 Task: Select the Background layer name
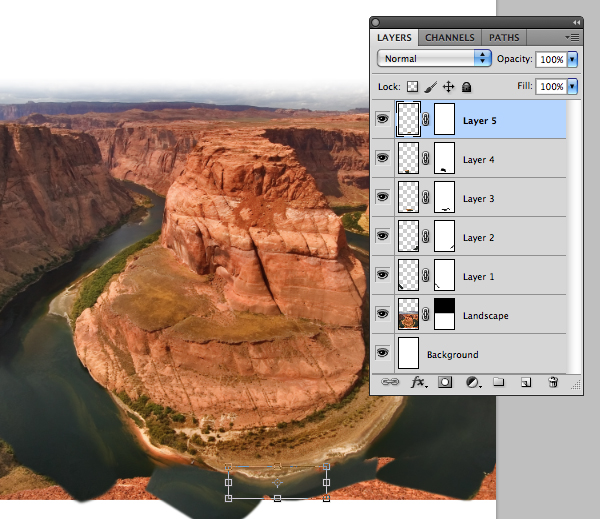[x=452, y=355]
